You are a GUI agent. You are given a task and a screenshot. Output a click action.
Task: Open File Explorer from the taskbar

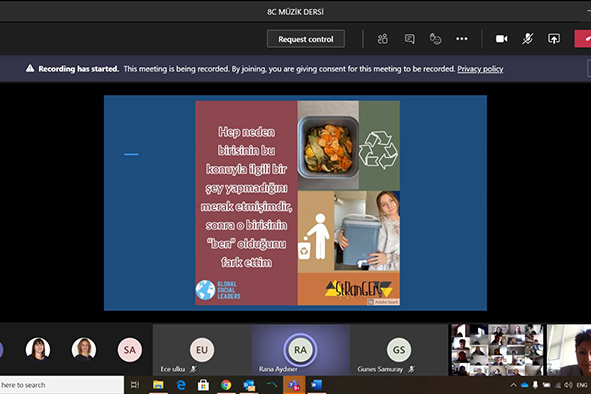click(158, 385)
